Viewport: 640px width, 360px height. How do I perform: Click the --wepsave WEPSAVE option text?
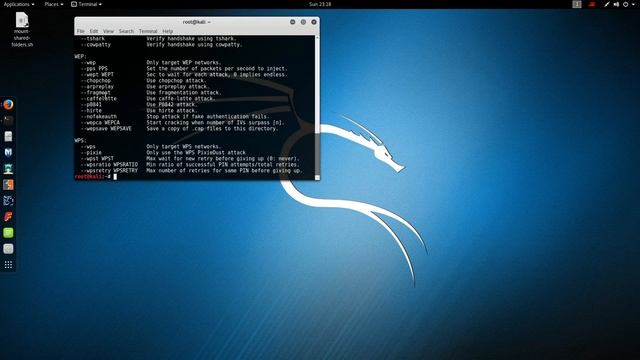pos(106,129)
